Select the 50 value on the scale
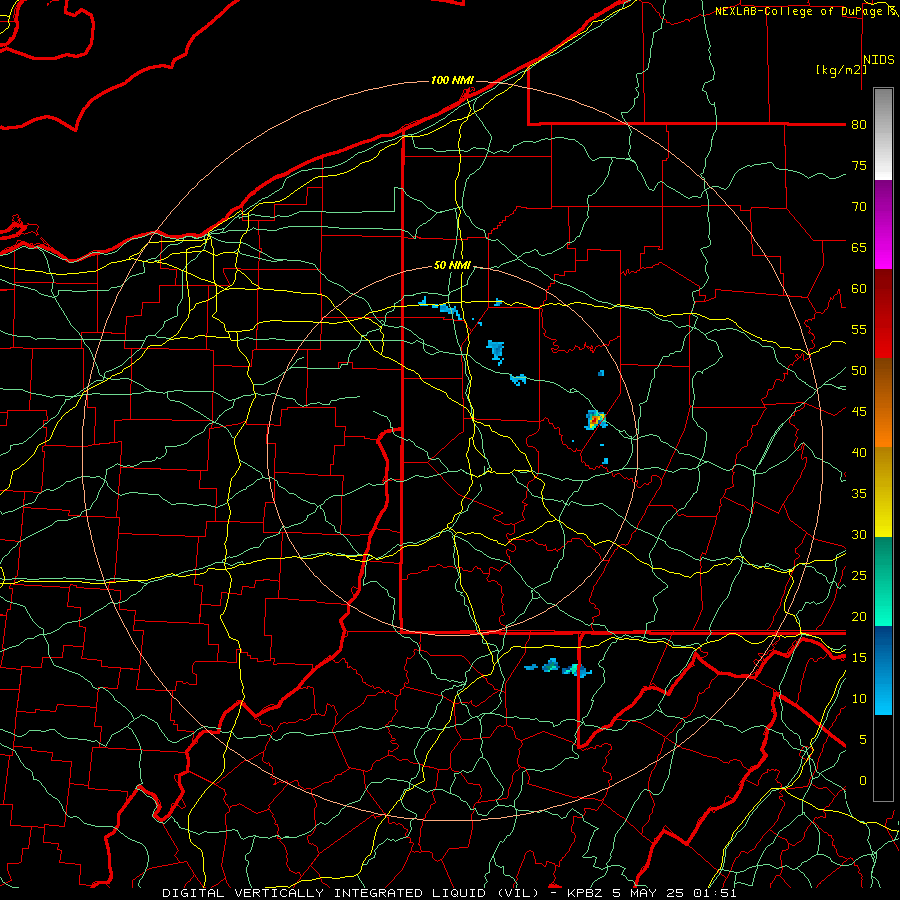900x900 pixels. [x=859, y=371]
